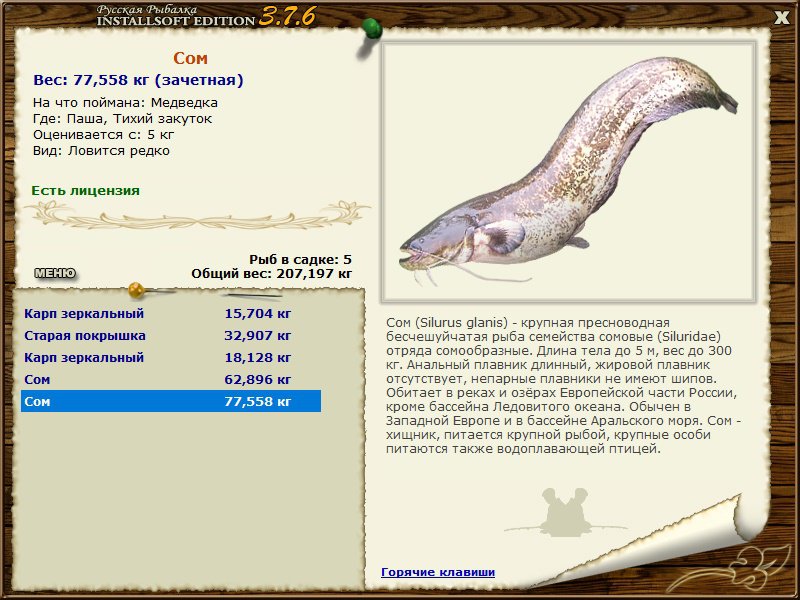Click the yellow pushpin above fish list
The image size is (800, 600).
coord(136,290)
